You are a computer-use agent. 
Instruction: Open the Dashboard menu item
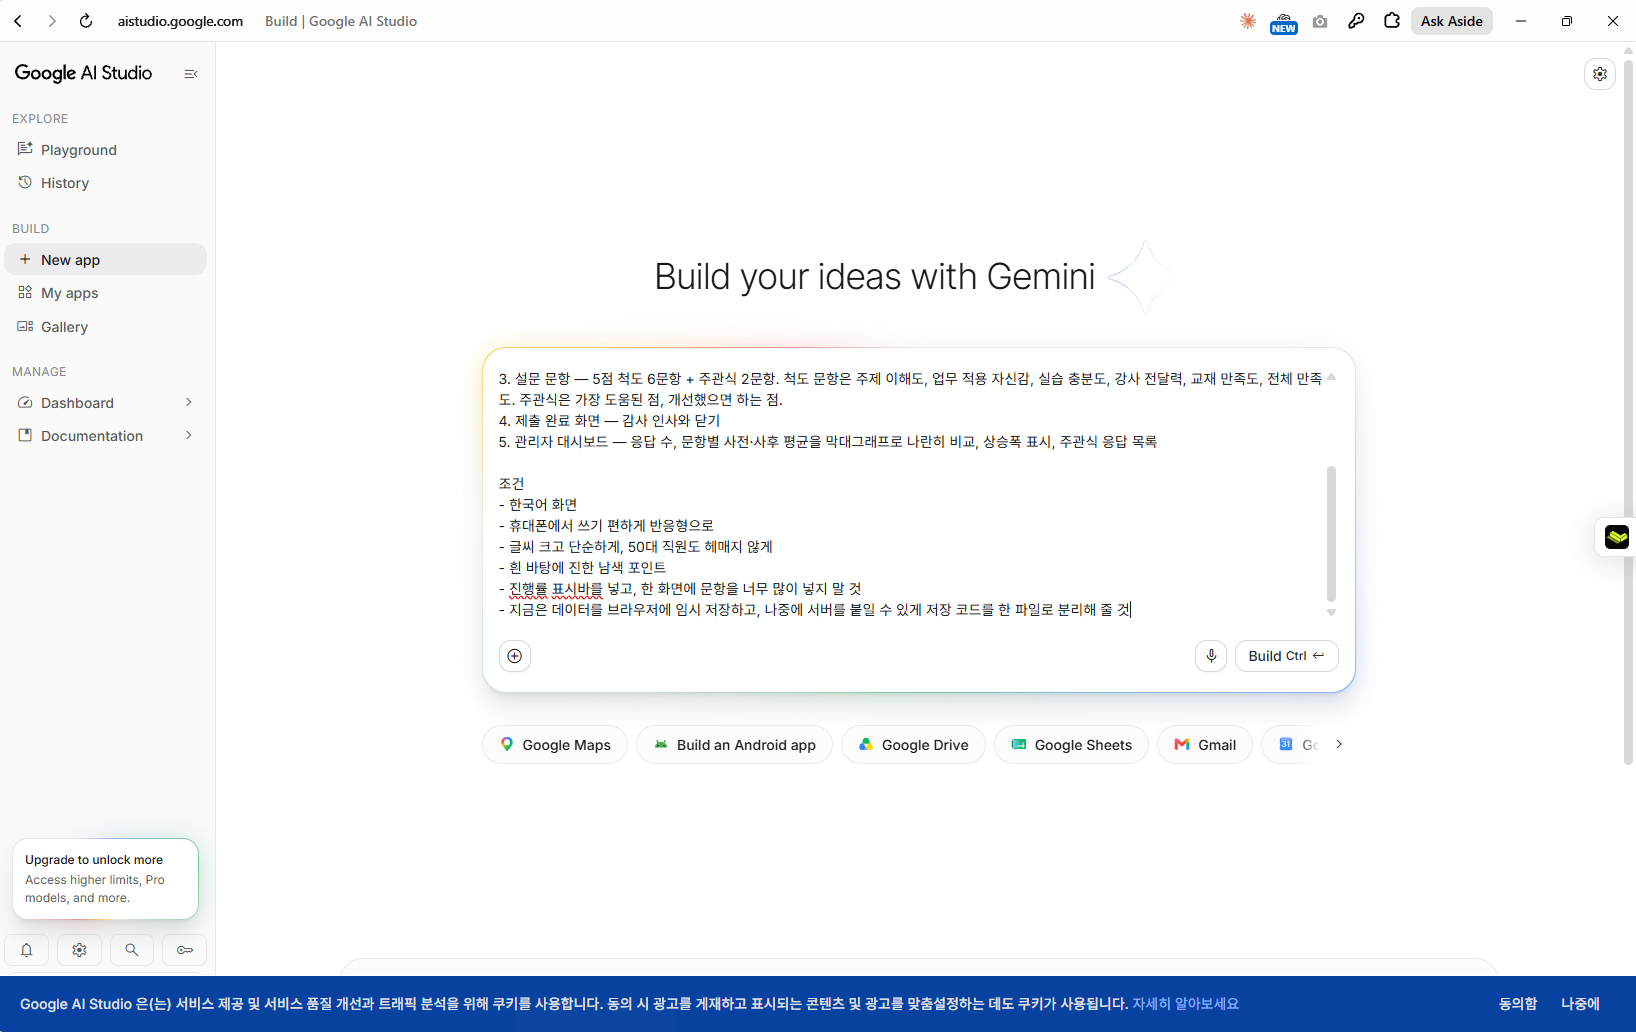[x=77, y=403]
